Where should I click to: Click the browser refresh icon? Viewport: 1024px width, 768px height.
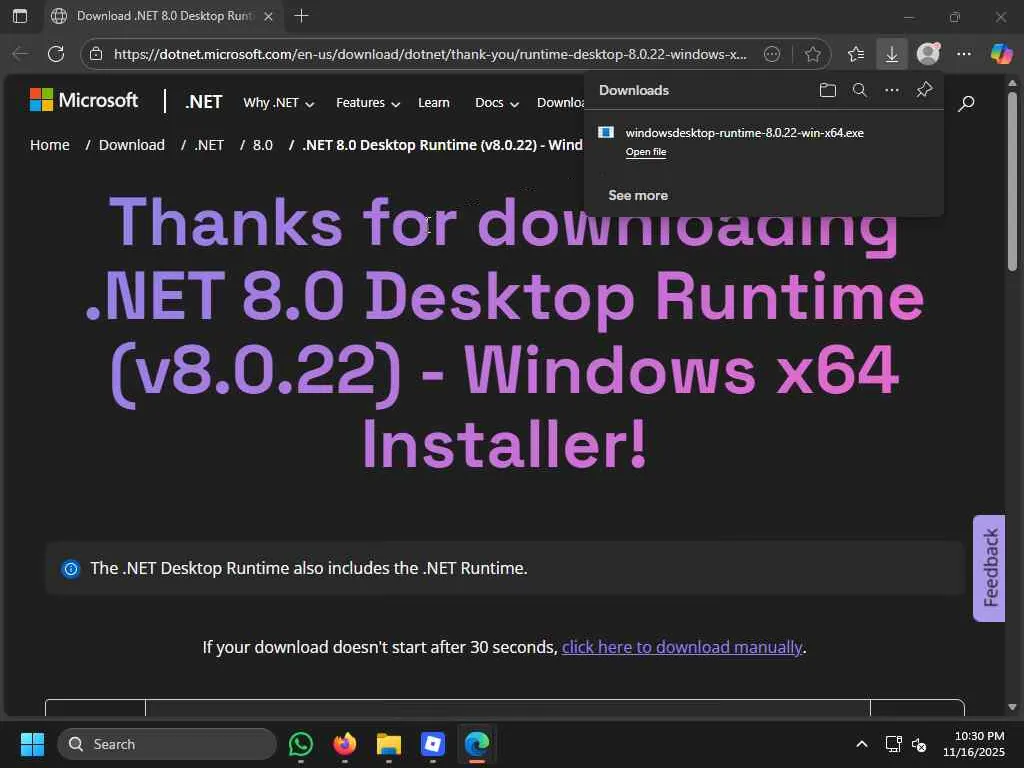point(56,54)
